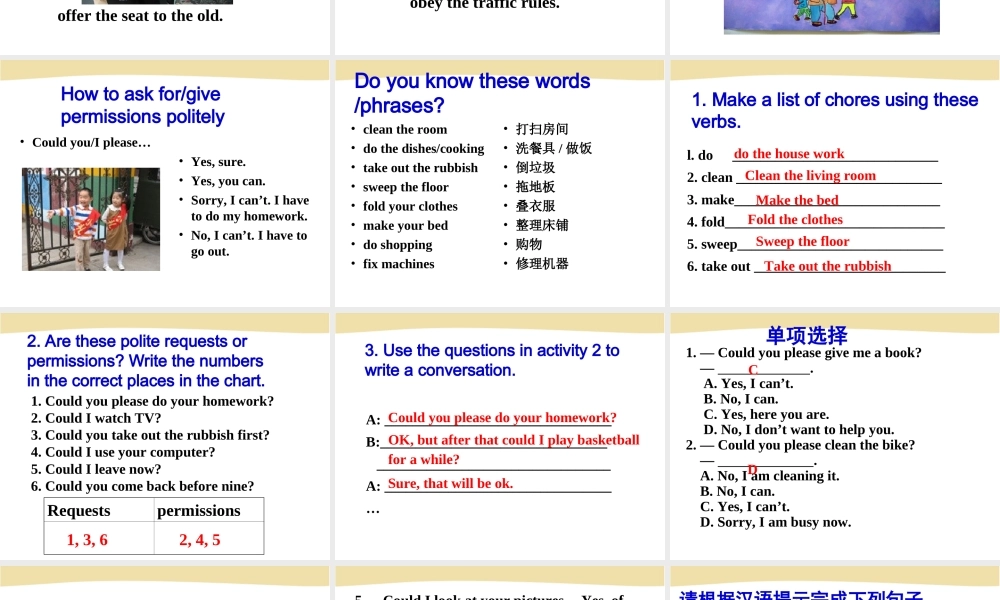Select the "Requests" table header

coord(79,510)
